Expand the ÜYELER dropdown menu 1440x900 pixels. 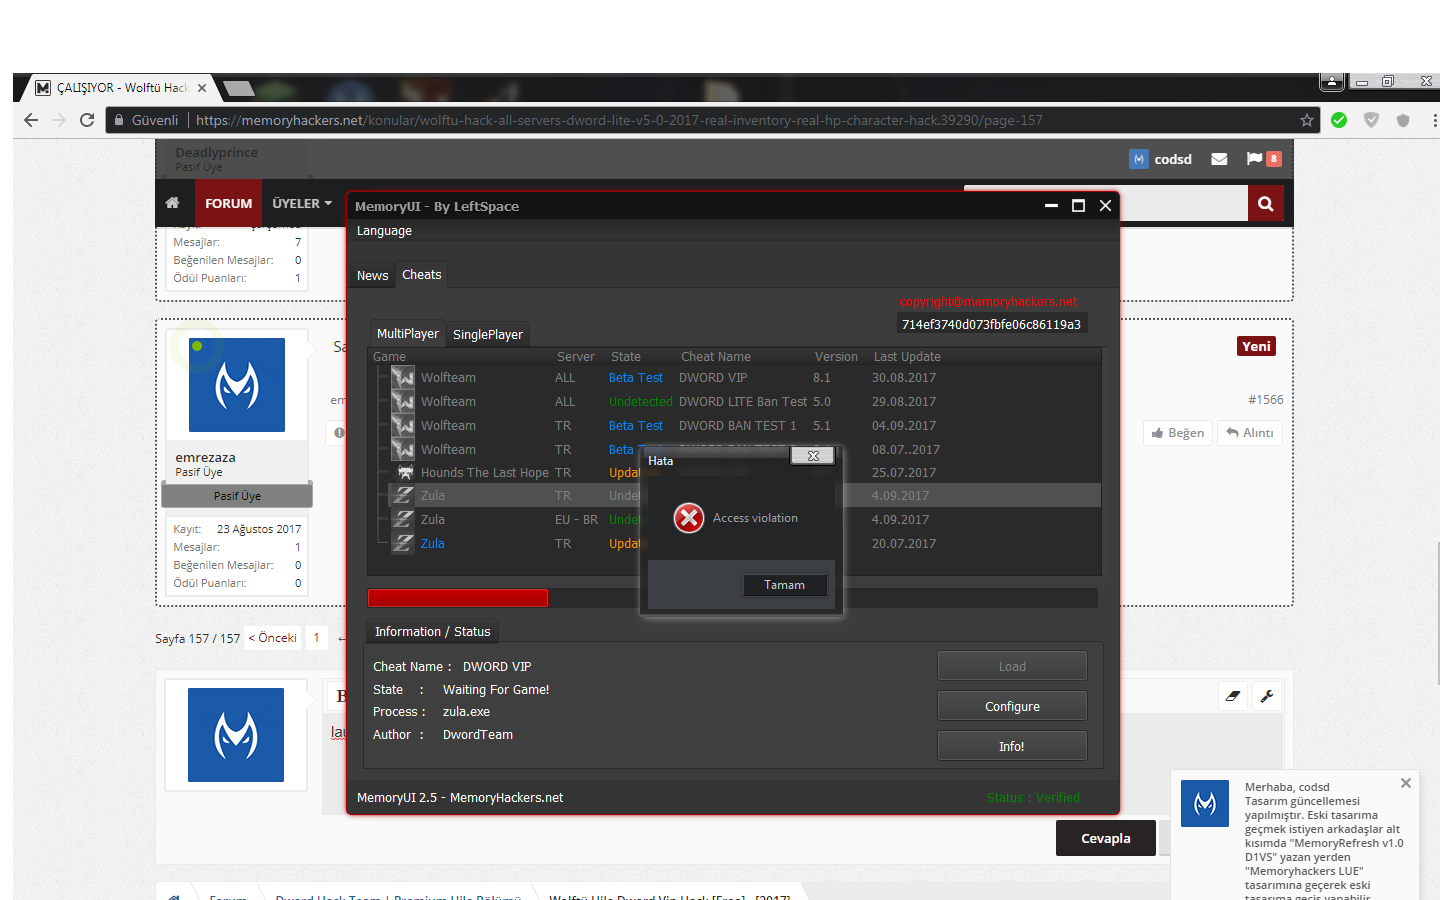302,203
